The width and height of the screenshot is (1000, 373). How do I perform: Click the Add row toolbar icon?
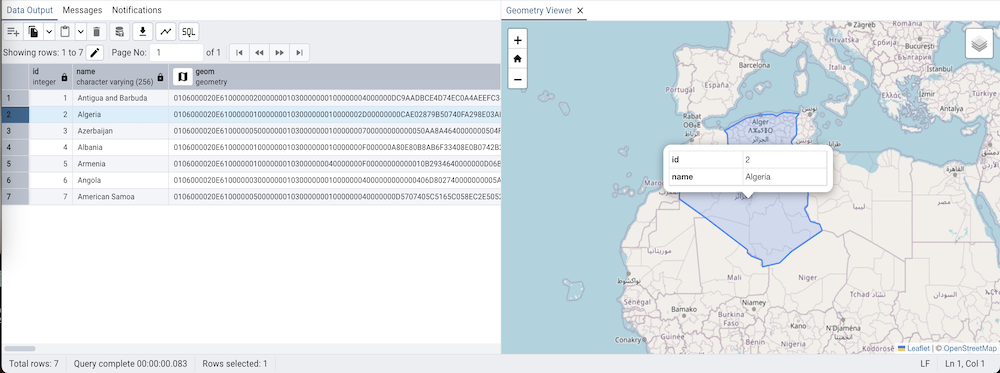coord(13,31)
